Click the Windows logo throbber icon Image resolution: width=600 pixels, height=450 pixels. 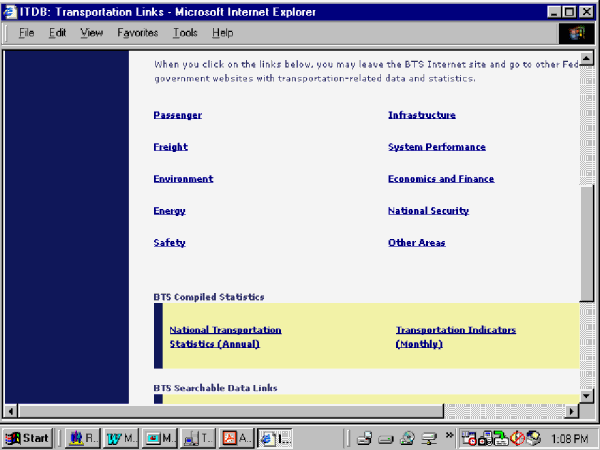(x=576, y=33)
